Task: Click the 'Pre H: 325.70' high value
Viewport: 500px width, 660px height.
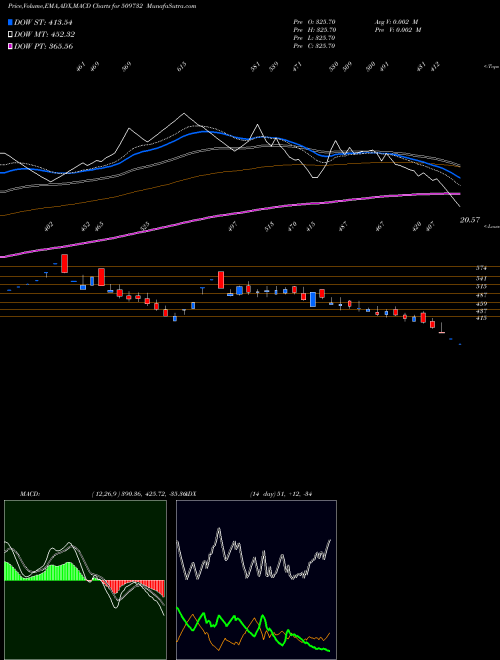Action: pos(314,30)
